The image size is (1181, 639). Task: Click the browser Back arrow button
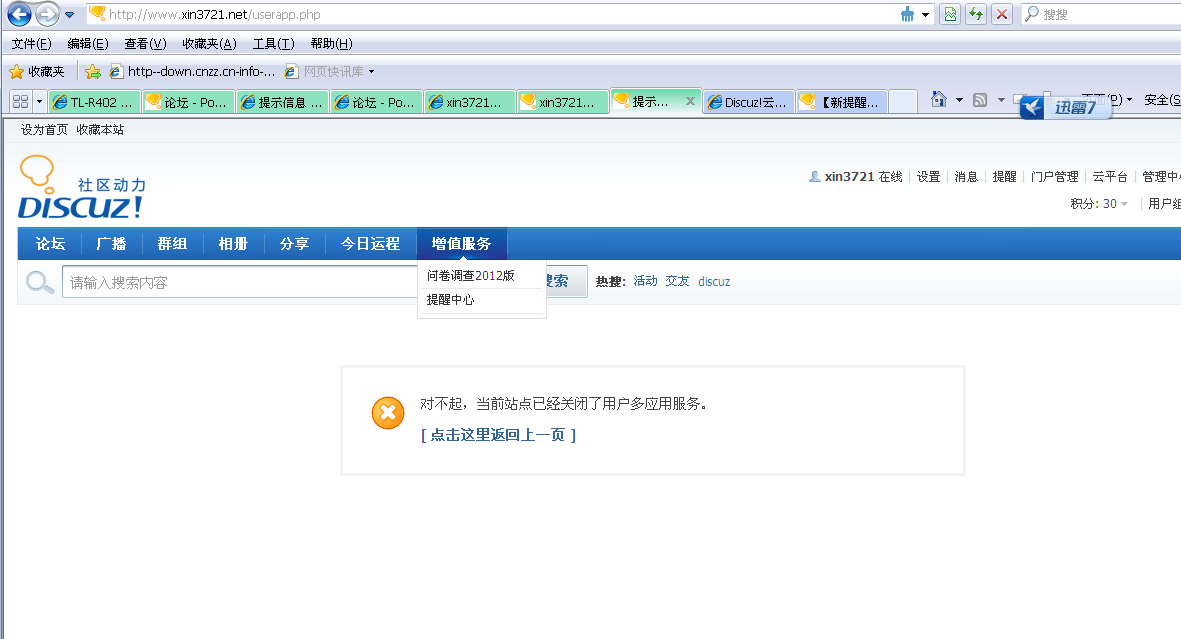tap(20, 14)
